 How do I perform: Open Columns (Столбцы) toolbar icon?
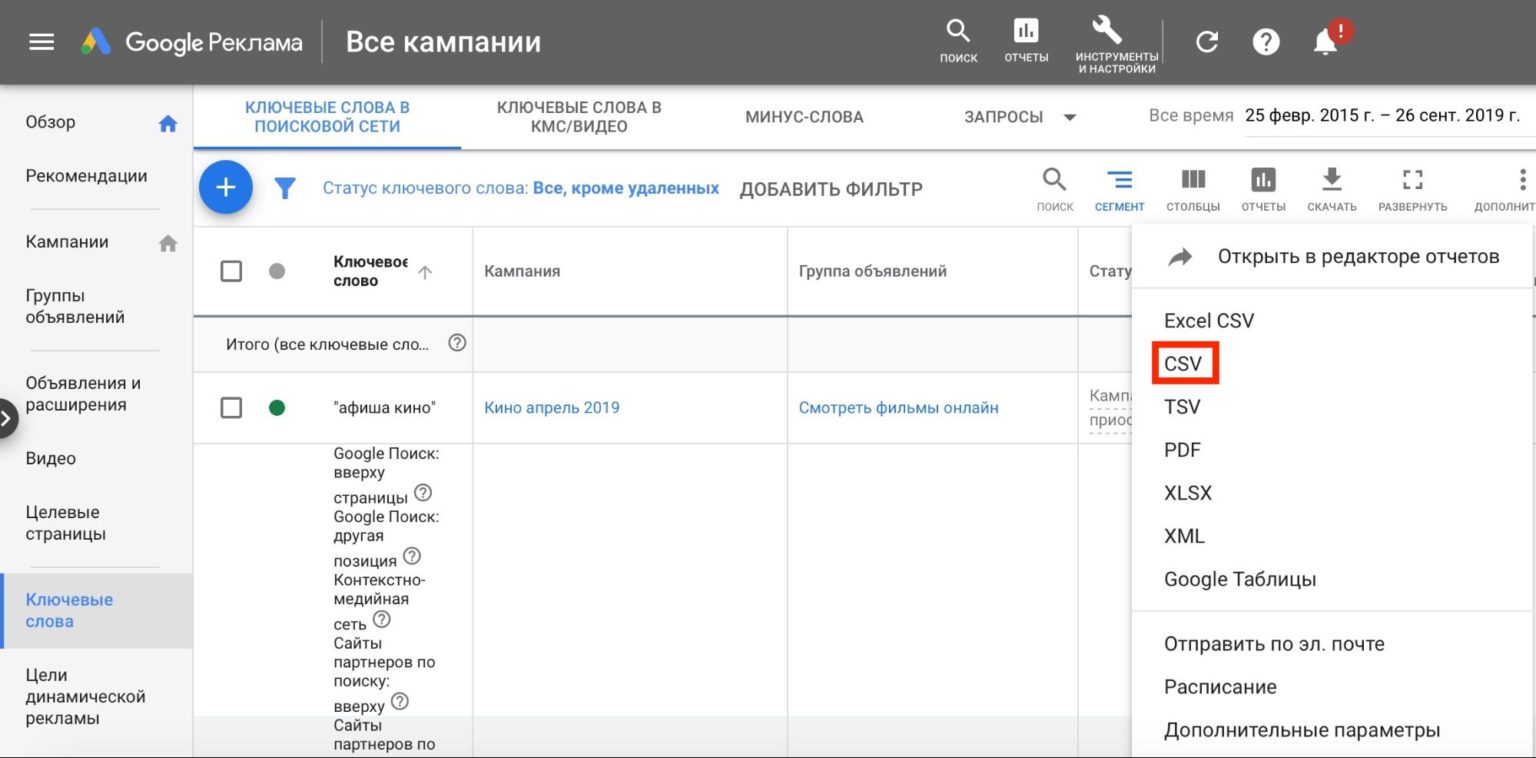coord(1192,180)
